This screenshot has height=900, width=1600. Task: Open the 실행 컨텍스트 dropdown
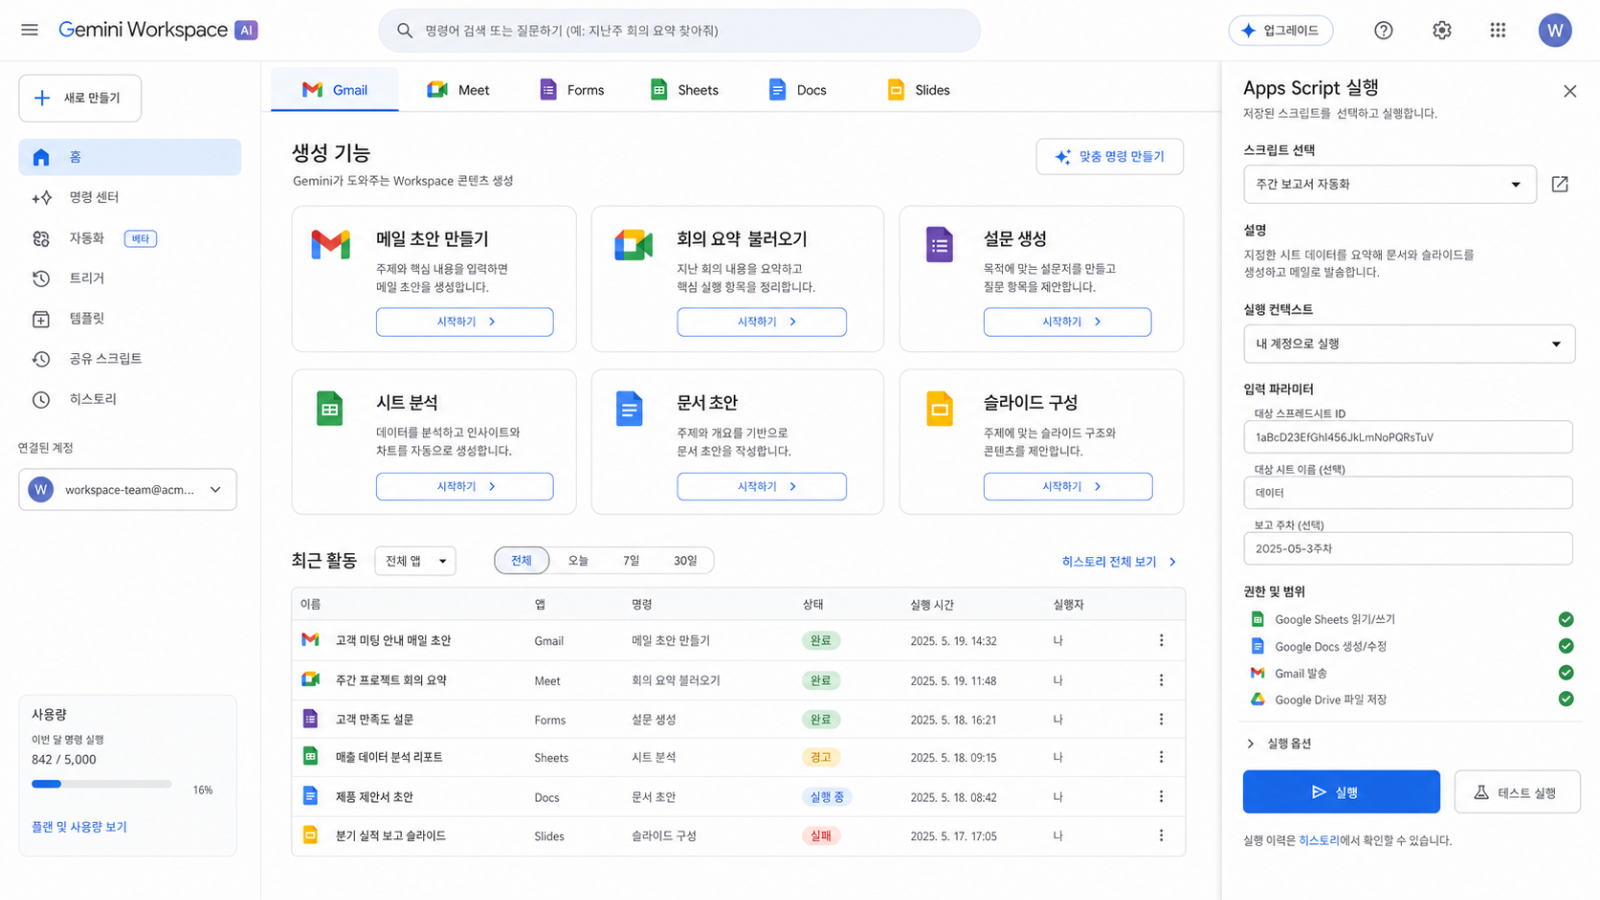1409,344
